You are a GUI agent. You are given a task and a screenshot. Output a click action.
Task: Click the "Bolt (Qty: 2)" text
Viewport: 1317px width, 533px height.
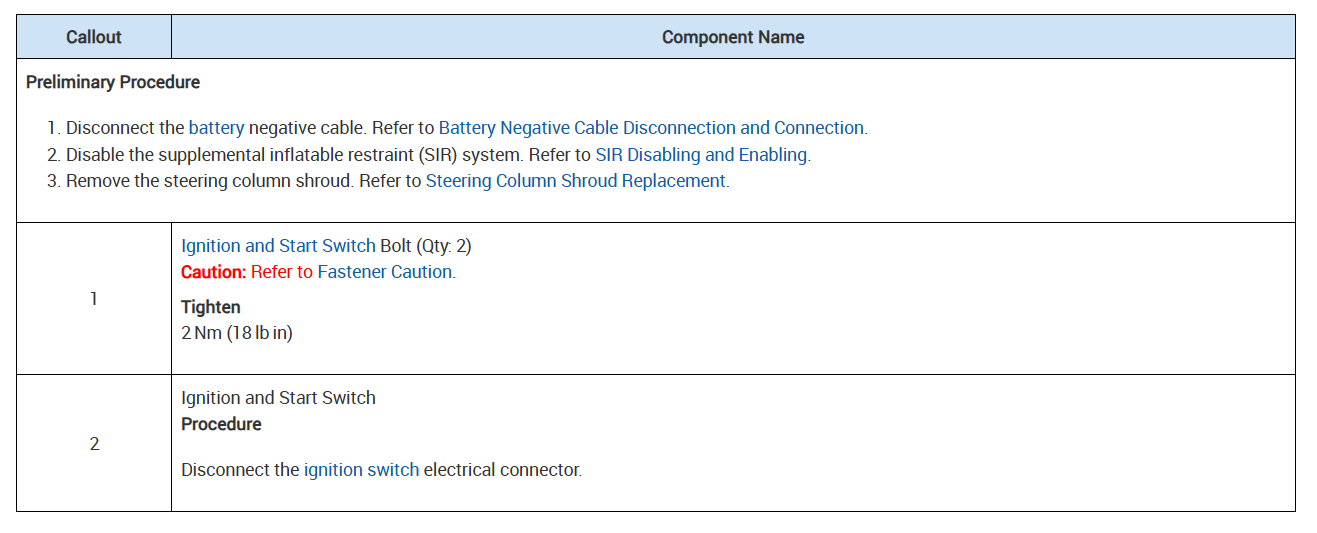click(425, 246)
